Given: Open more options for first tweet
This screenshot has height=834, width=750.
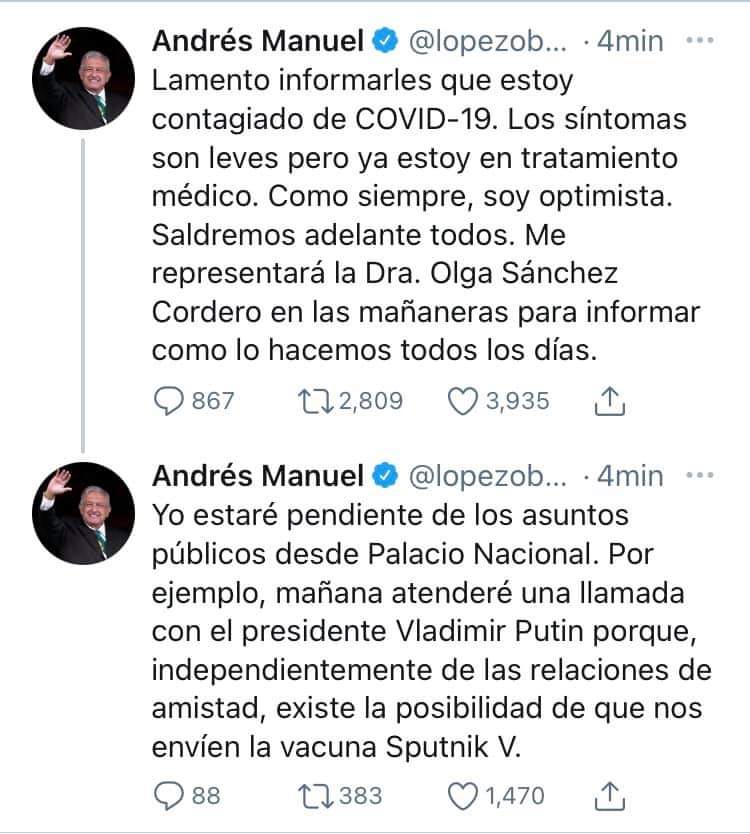Looking at the screenshot, I should 700,41.
